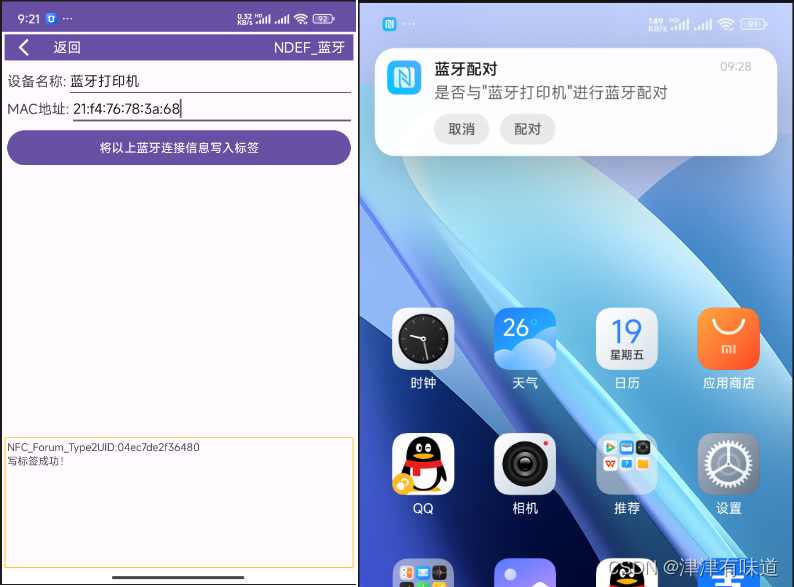Tap the WiFi icon in left phone status bar
The height and width of the screenshot is (587, 794).
[301, 19]
